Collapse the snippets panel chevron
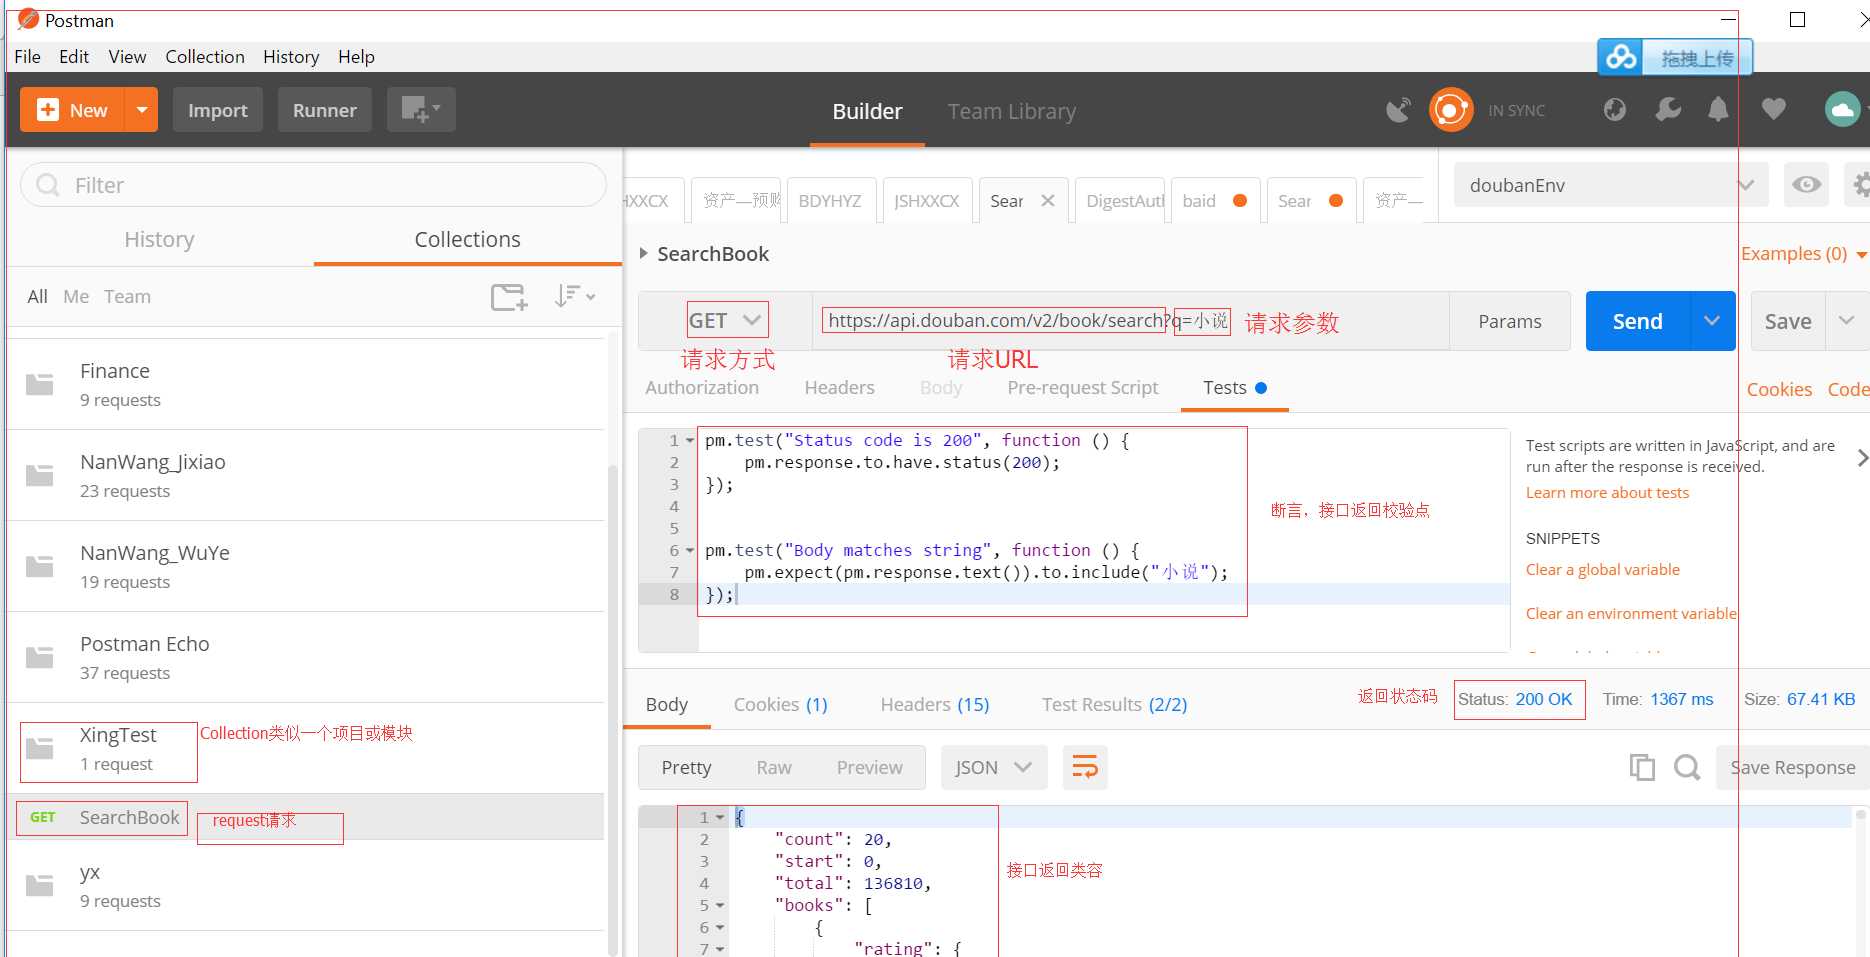Screen dimensions: 1870x957 point(1861,458)
